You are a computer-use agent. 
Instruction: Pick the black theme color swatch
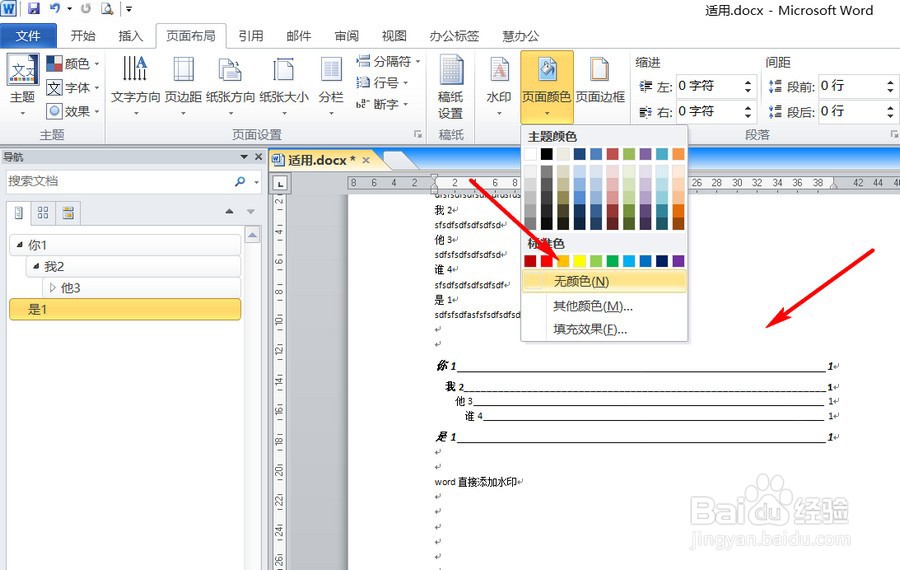(x=546, y=154)
